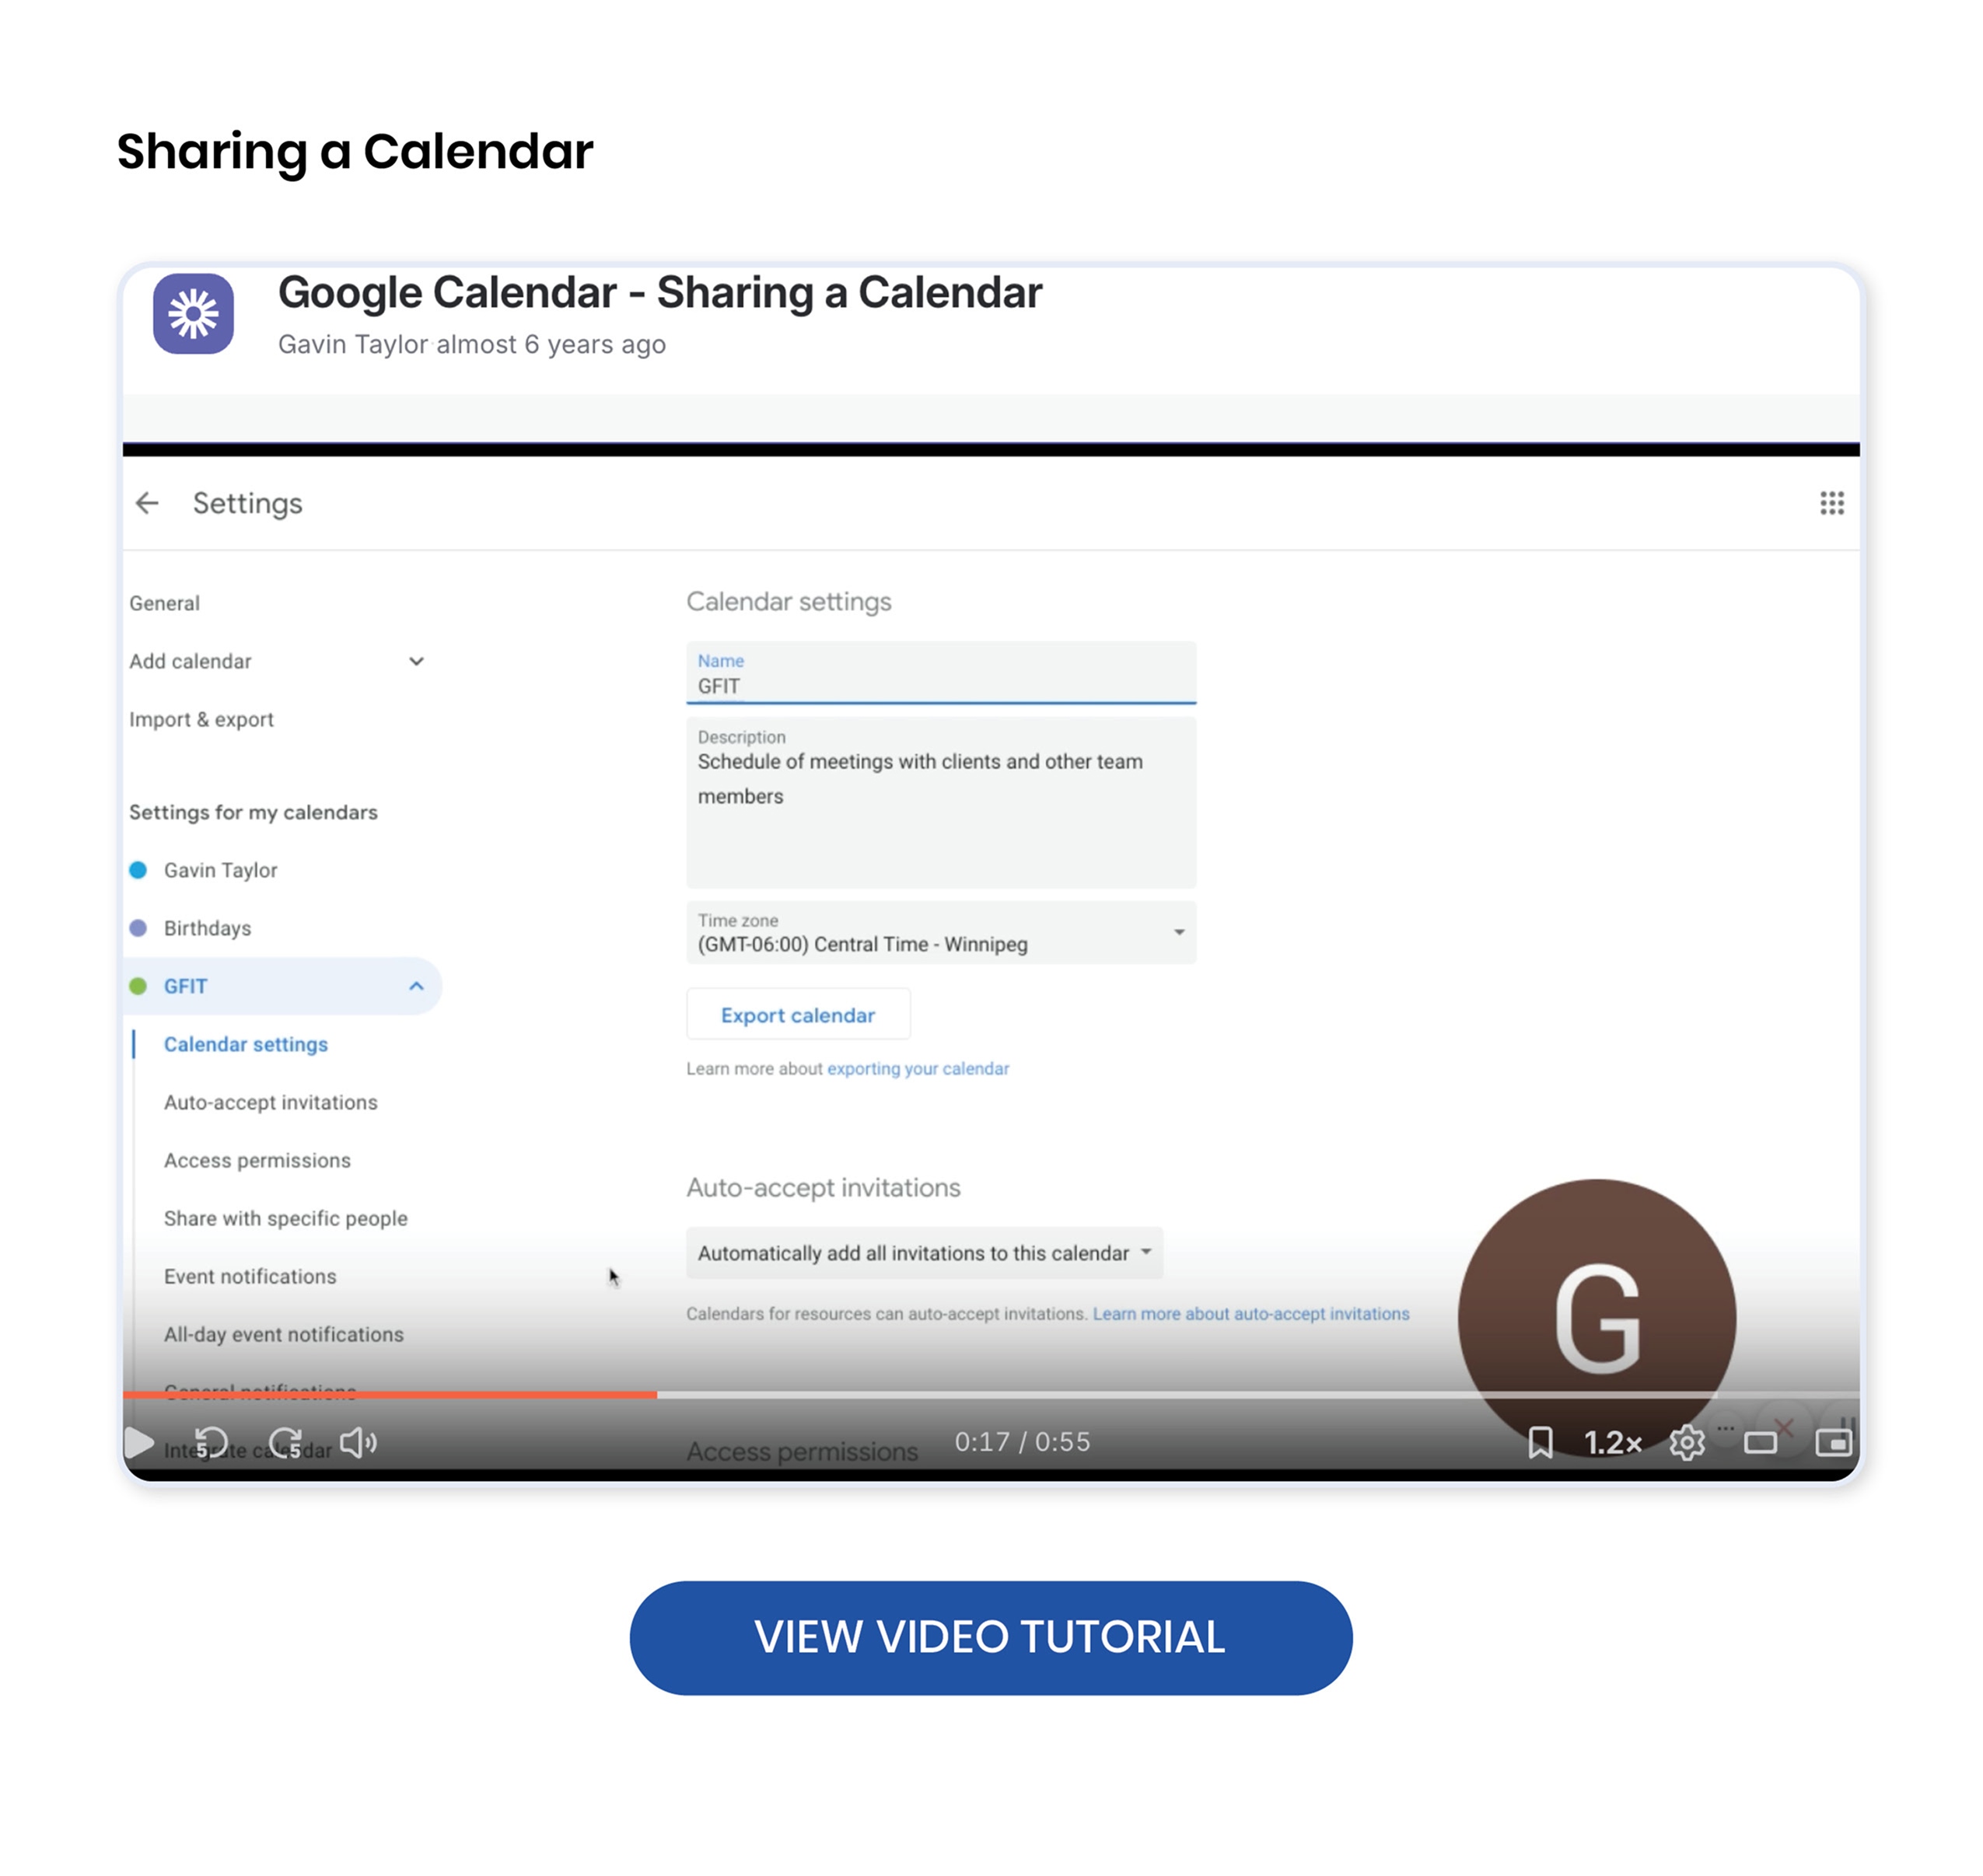Open the auto-accept invitations dropdown
This screenshot has height=1876, width=1983.
pyautogui.click(x=924, y=1252)
